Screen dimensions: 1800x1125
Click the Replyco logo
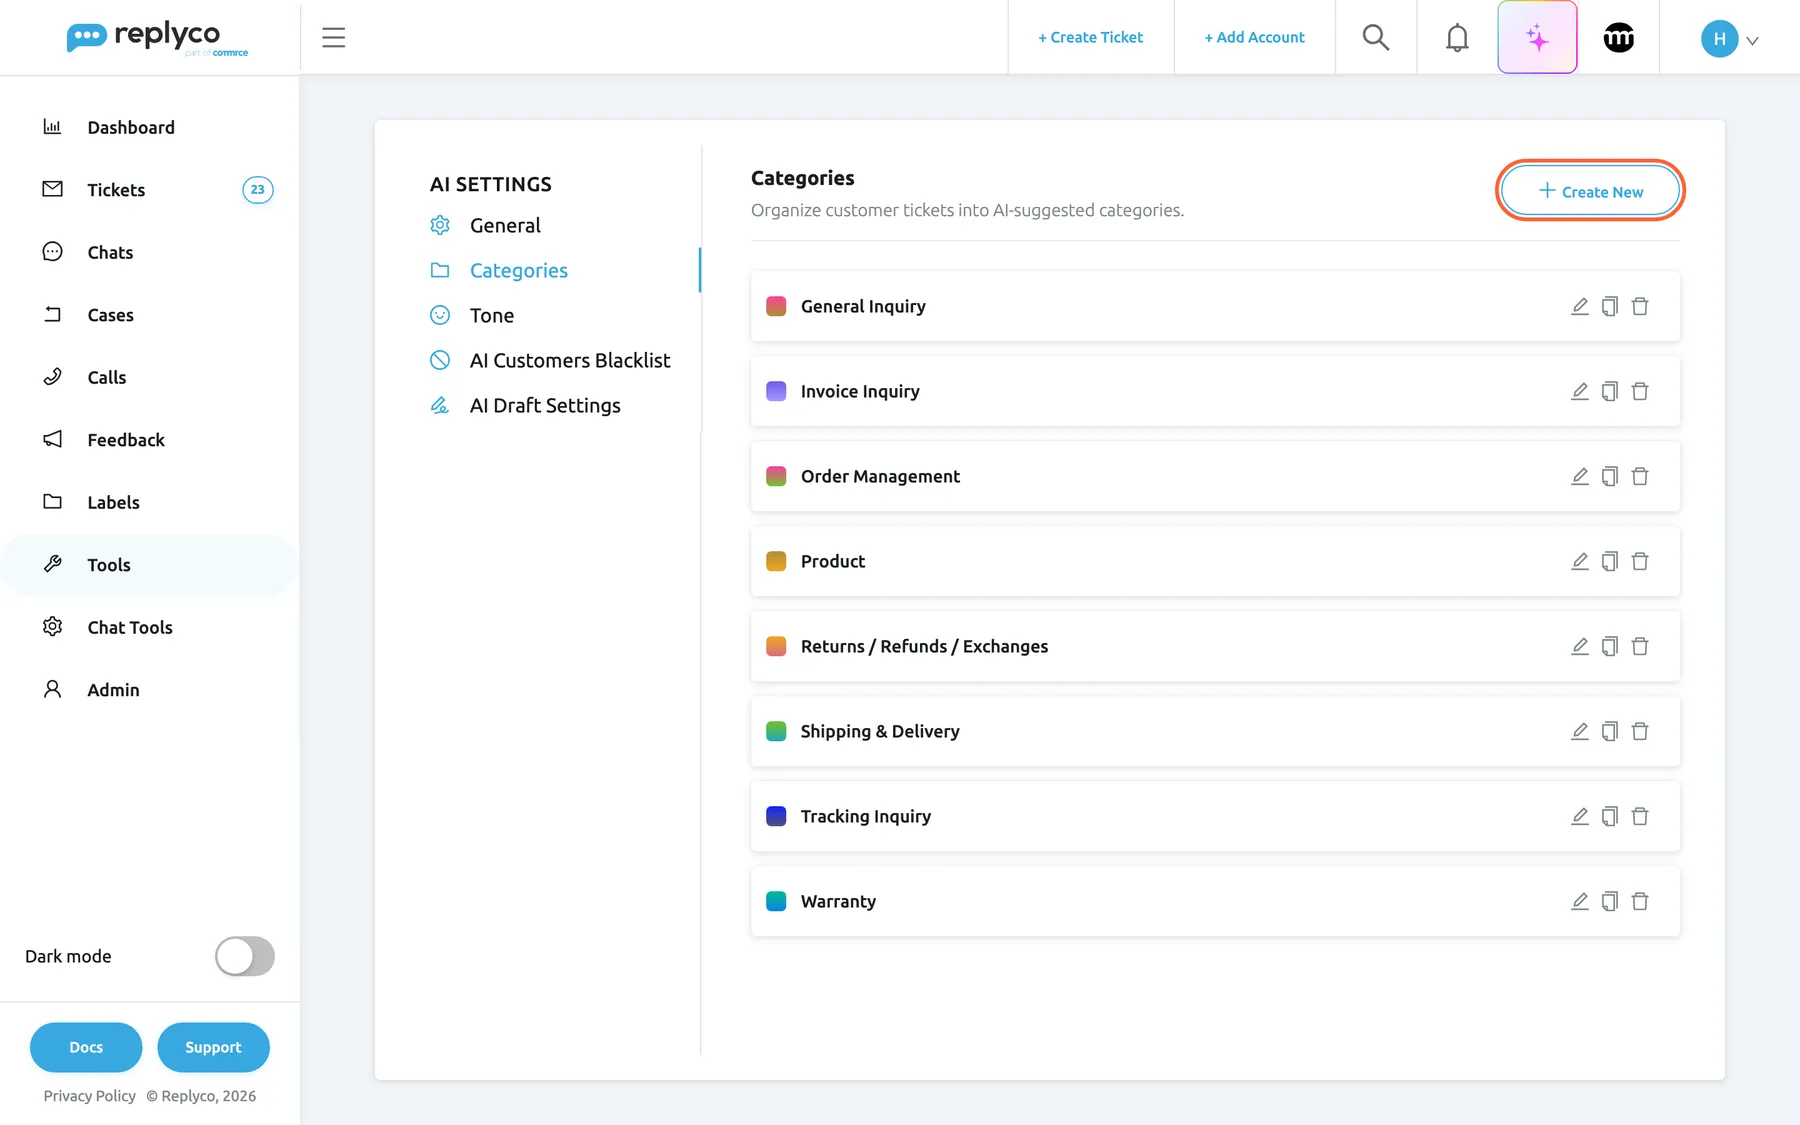point(157,38)
